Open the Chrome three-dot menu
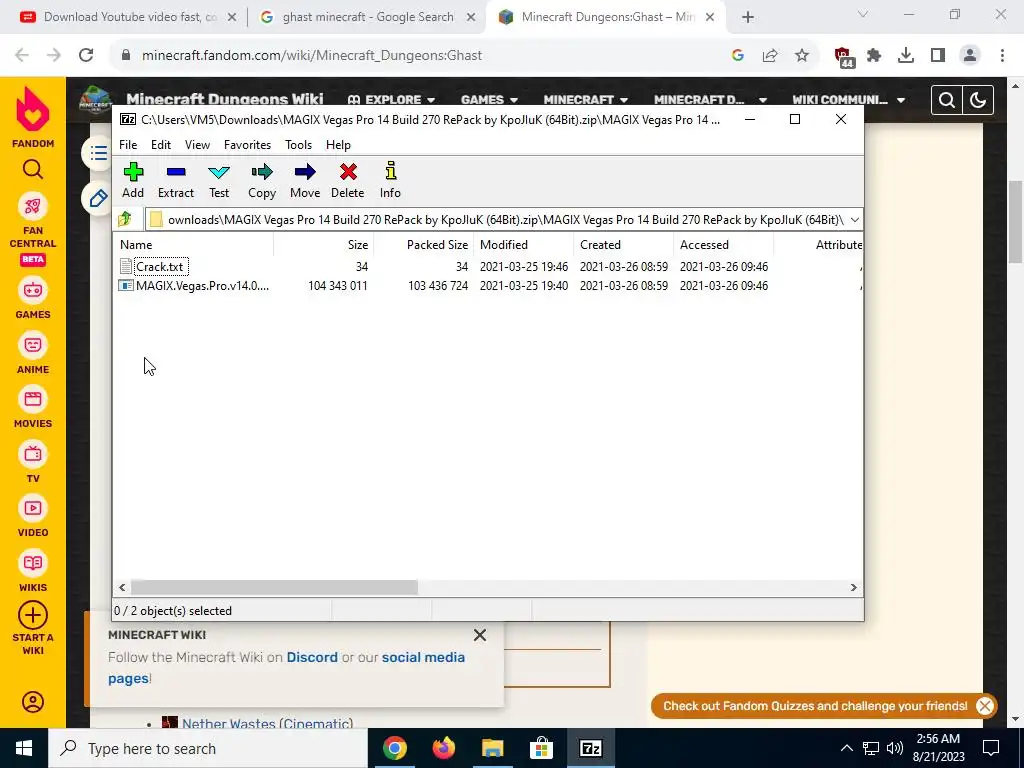Screen dimensions: 1024x768 tap(1002, 56)
